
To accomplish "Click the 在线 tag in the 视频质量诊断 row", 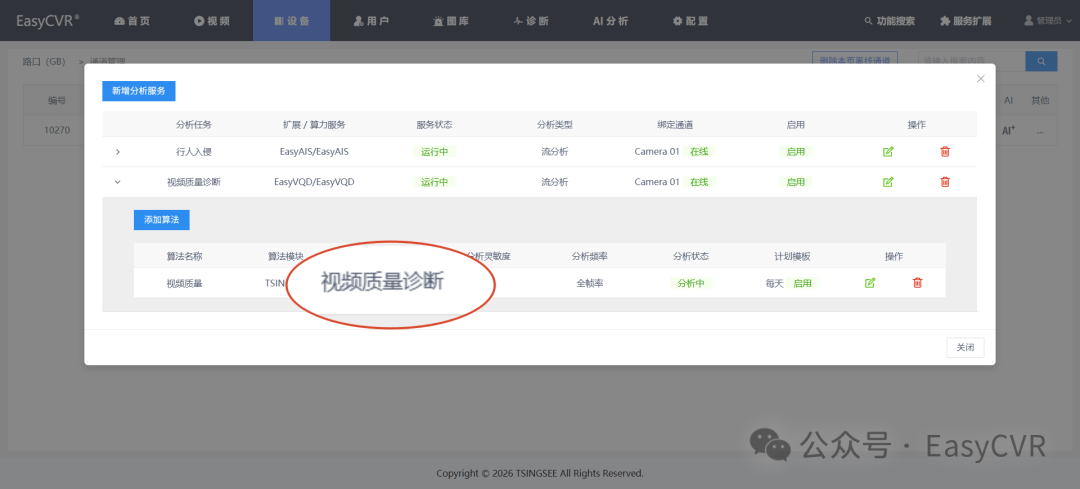I will (x=699, y=182).
